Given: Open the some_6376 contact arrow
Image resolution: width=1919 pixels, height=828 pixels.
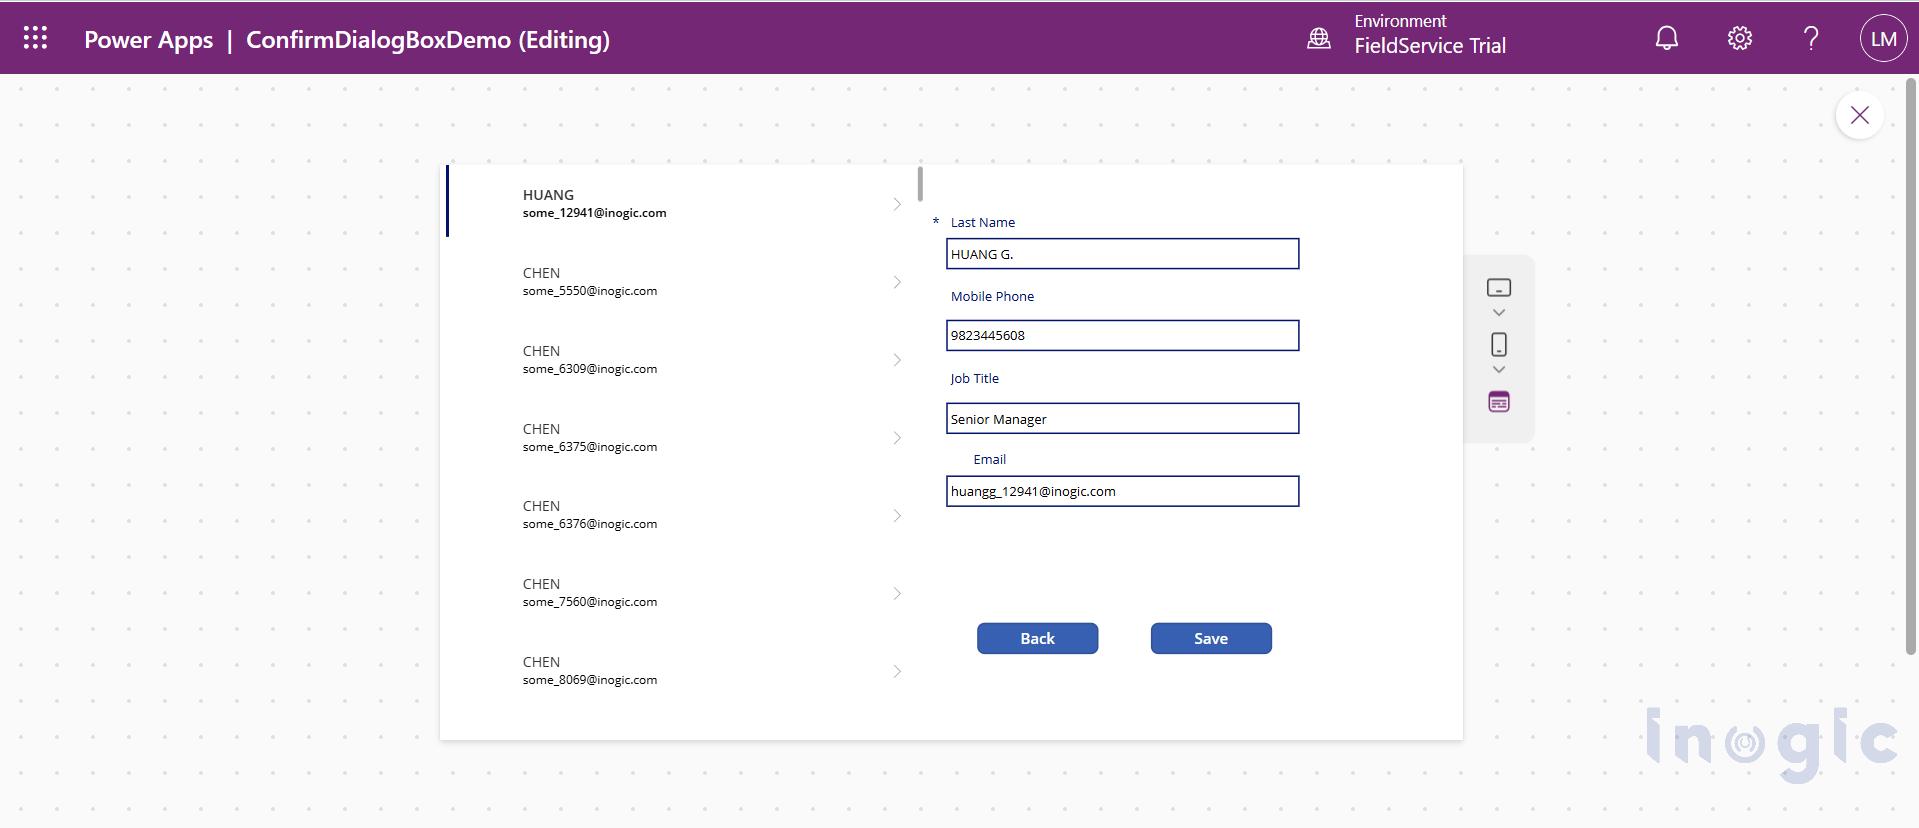Looking at the screenshot, I should point(897,516).
